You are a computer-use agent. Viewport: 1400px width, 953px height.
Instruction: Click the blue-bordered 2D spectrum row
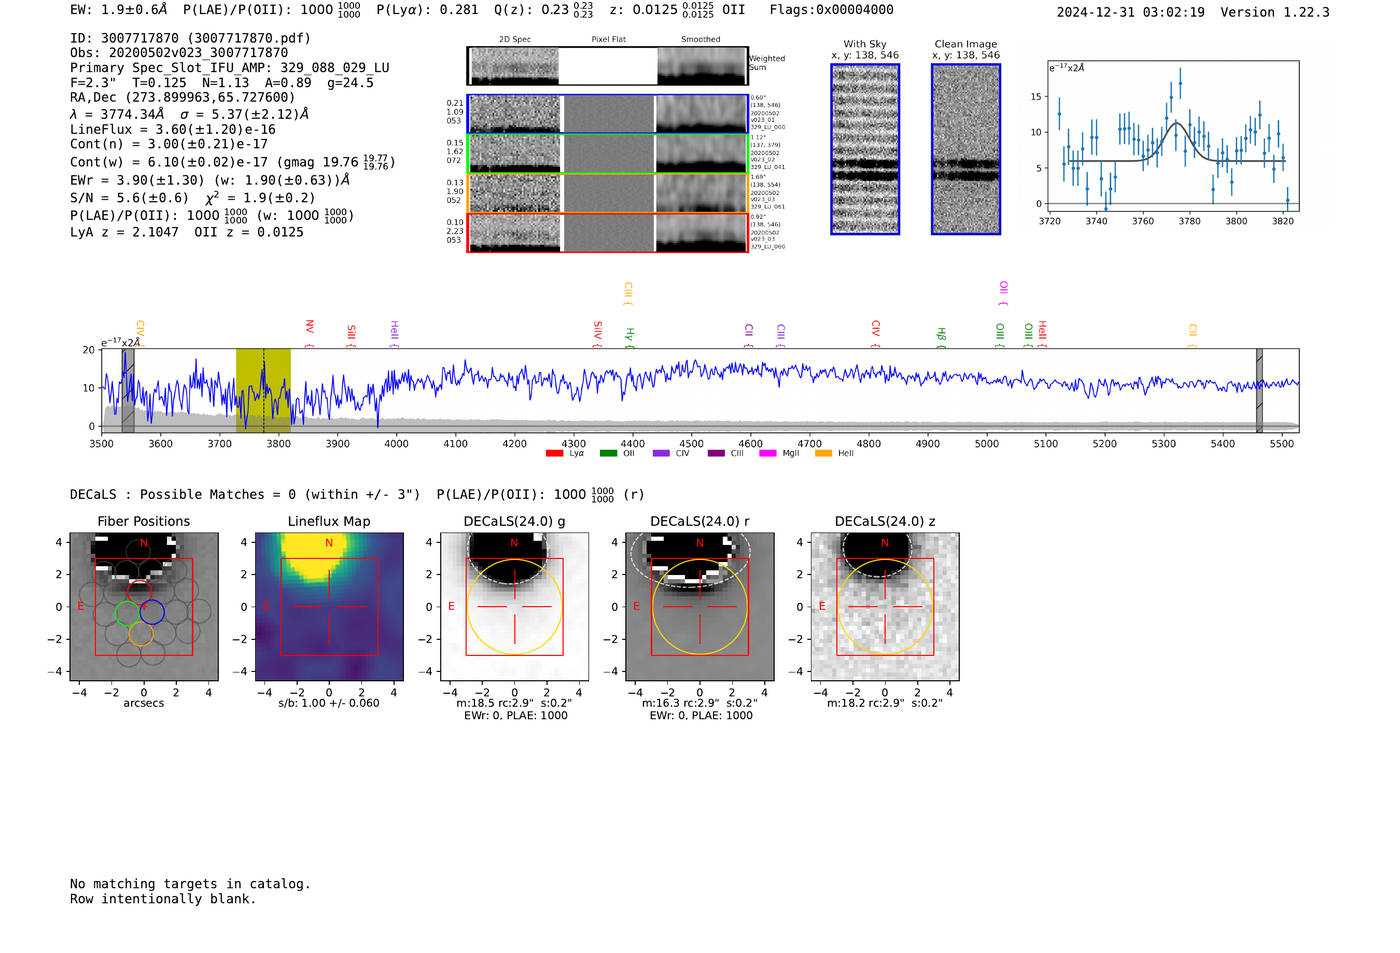tap(608, 114)
